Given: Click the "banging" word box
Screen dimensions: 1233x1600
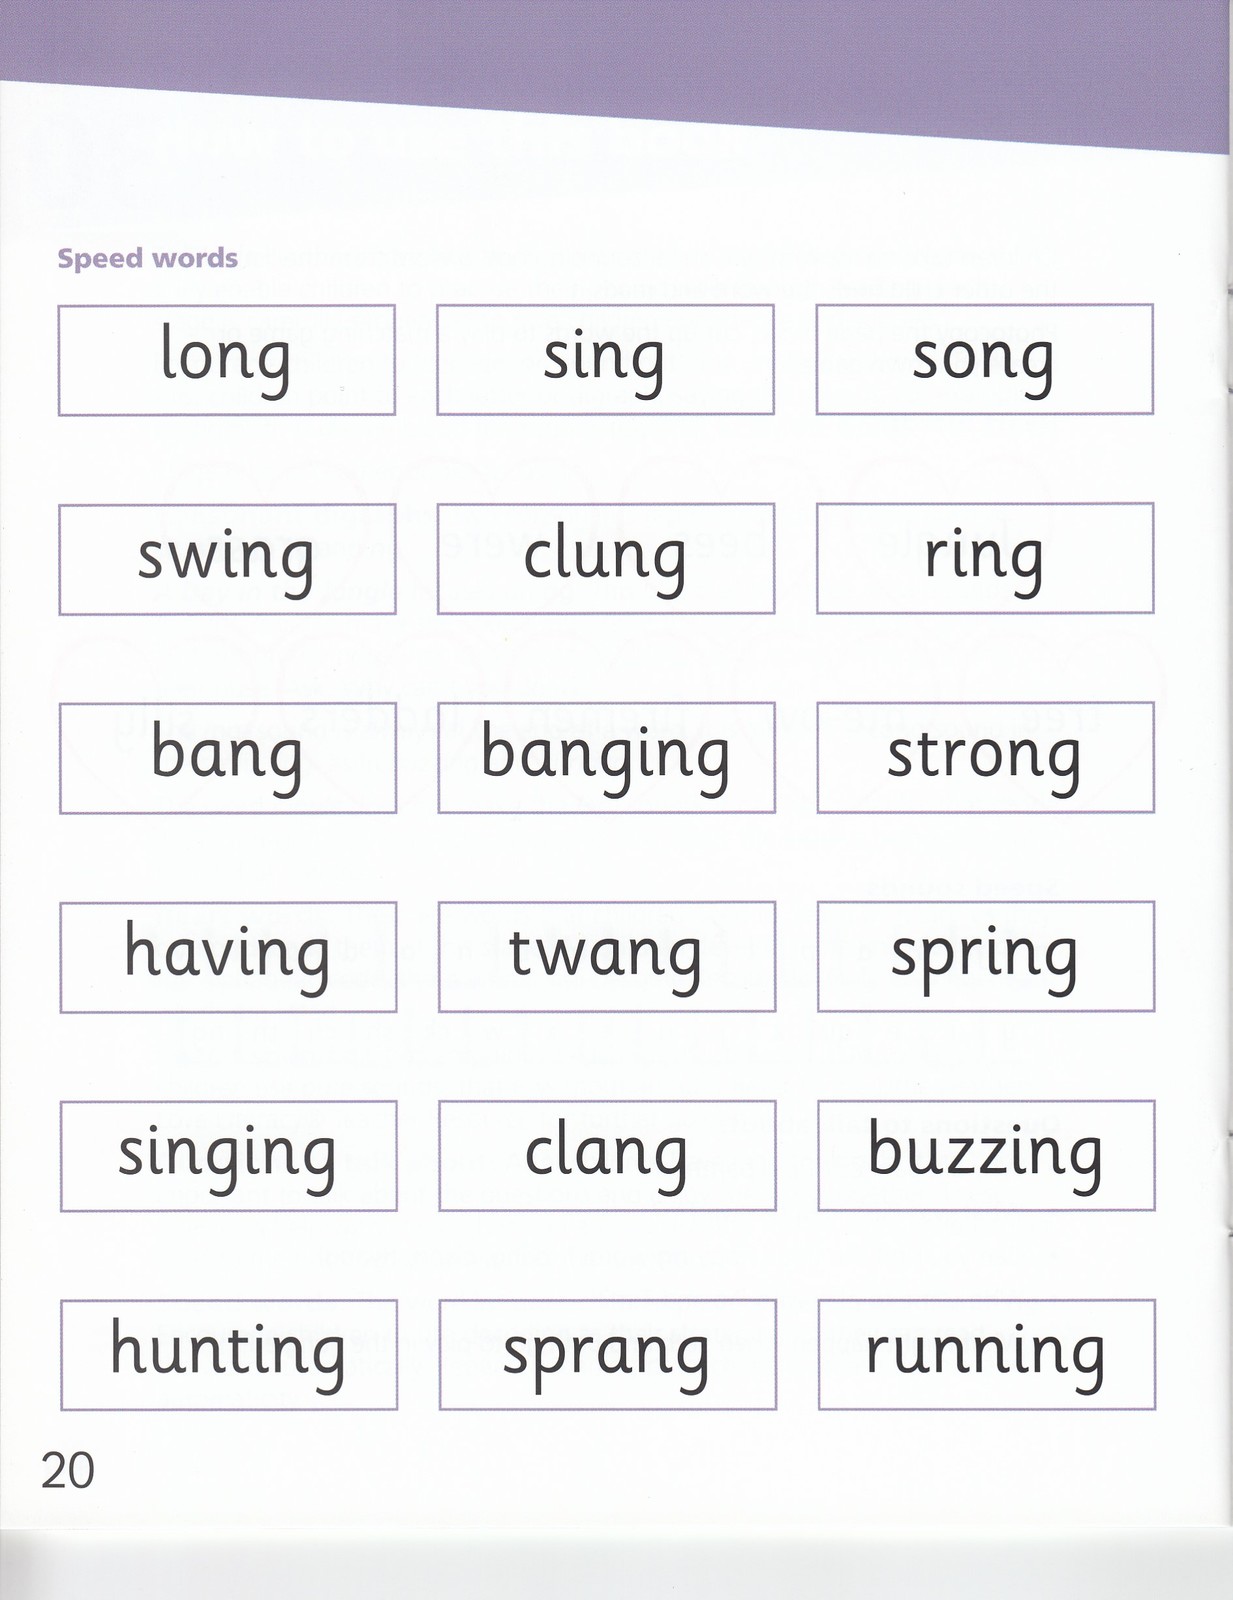Looking at the screenshot, I should 606,758.
